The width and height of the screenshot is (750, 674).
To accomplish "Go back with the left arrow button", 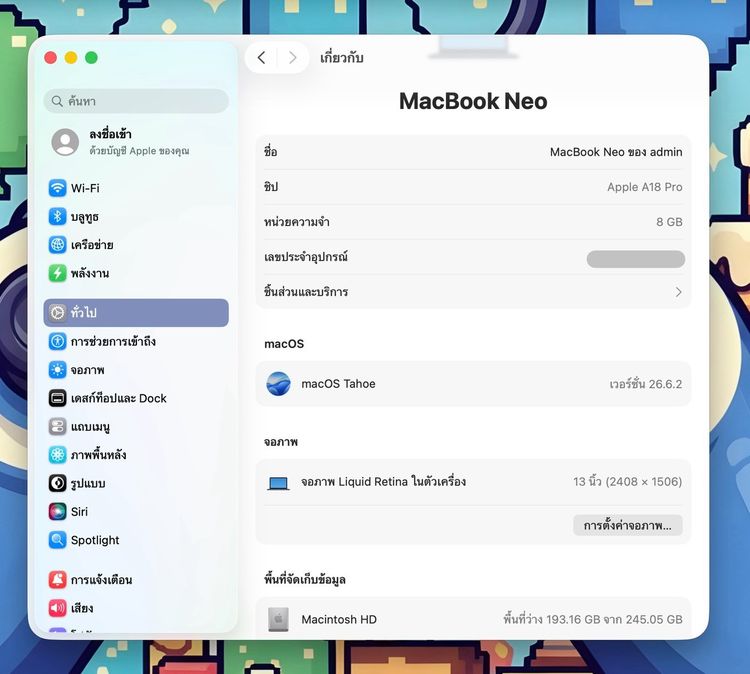I will tap(261, 58).
